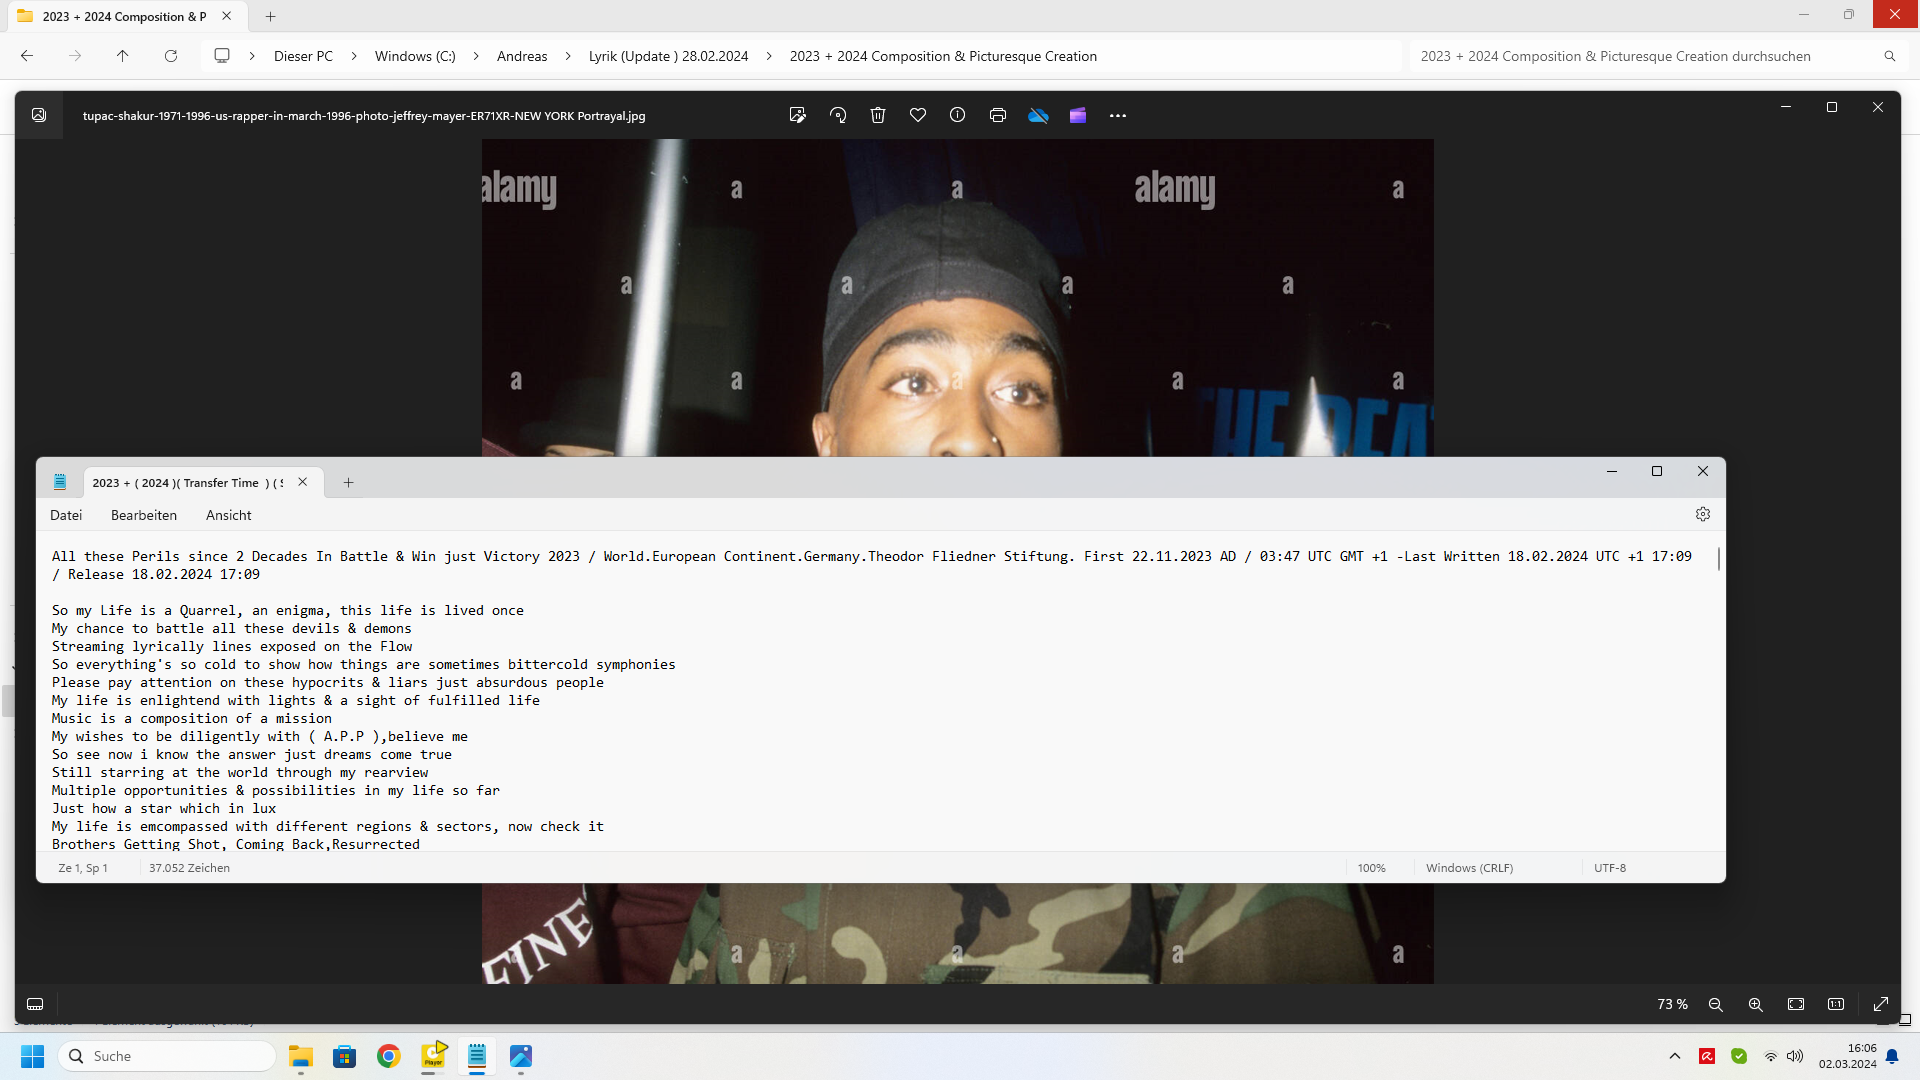Open the Bearbeiten menu in Notepad

tap(144, 515)
